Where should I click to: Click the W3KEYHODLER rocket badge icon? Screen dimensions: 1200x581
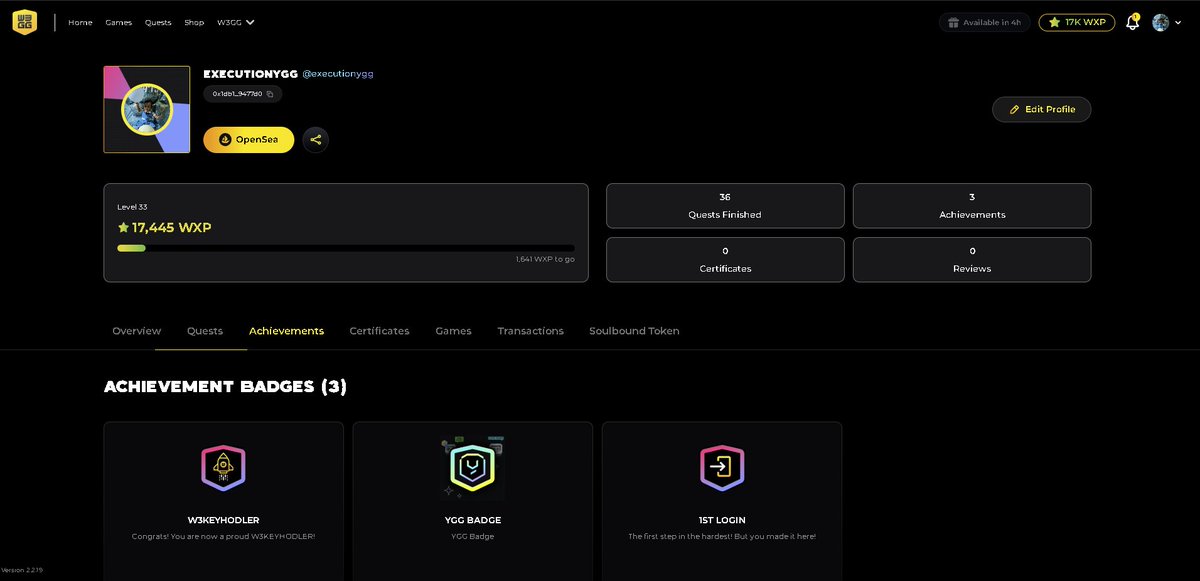(223, 467)
